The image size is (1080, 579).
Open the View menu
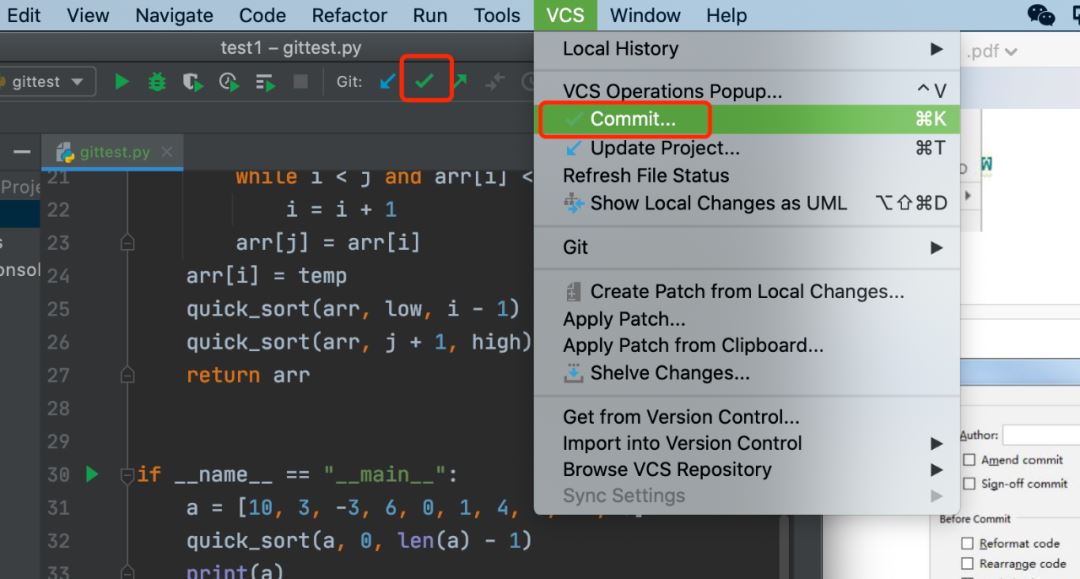(x=87, y=15)
